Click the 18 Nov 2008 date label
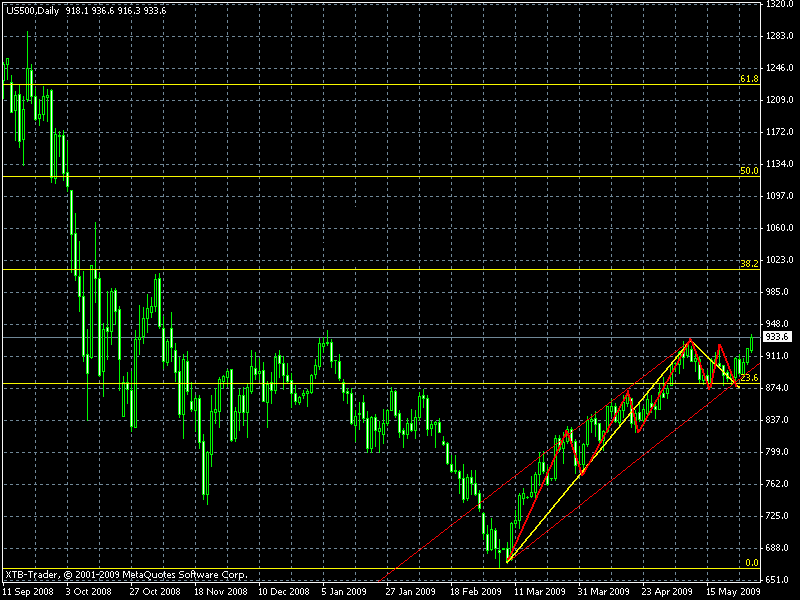 click(220, 592)
